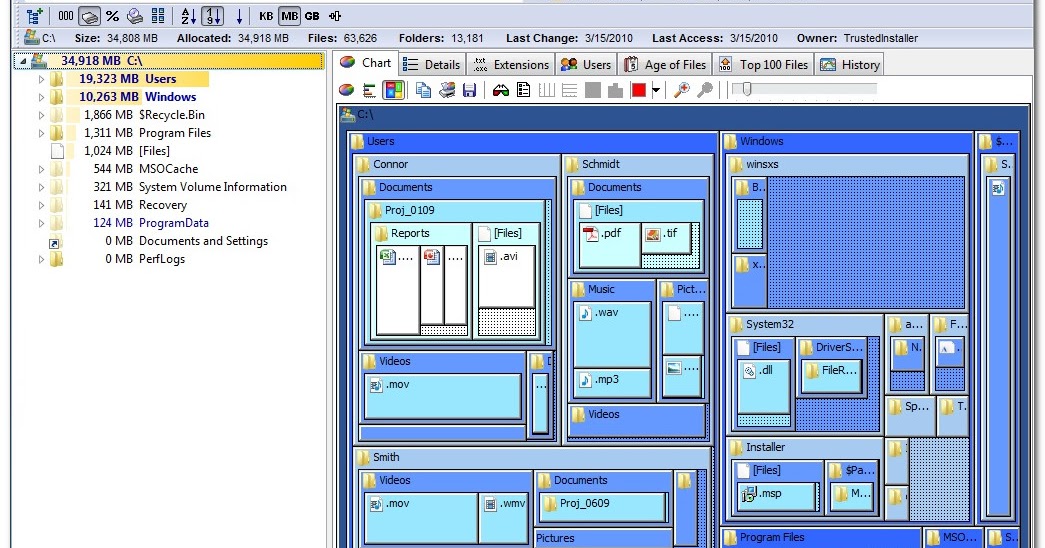Screen dimensions: 1045x548
Task: Switch to the Chart tab
Action: click(365, 63)
